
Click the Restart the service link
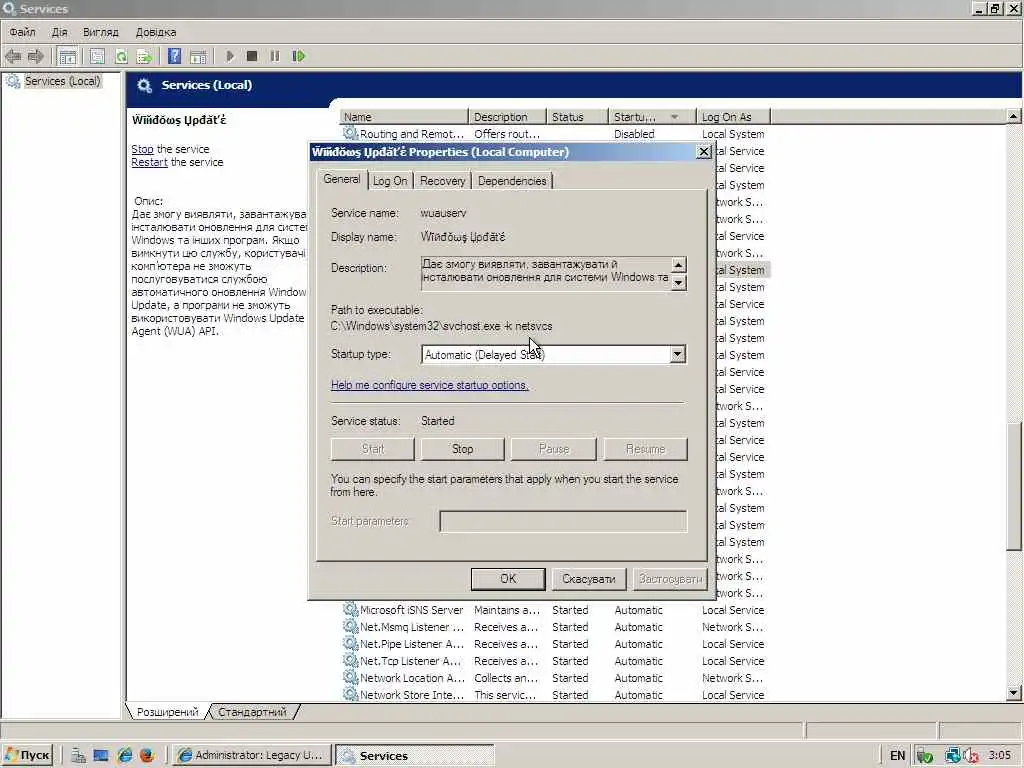coord(150,162)
